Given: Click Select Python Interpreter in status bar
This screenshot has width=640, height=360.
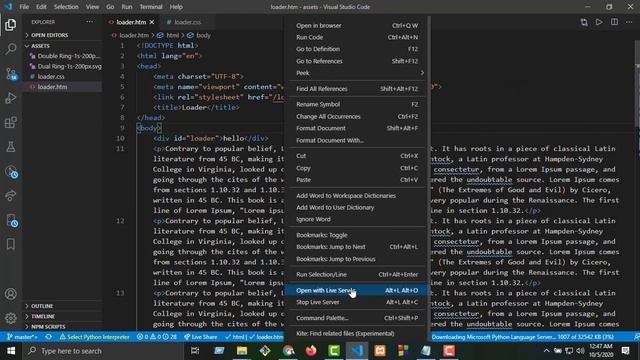Looking at the screenshot, I should coord(95,337).
